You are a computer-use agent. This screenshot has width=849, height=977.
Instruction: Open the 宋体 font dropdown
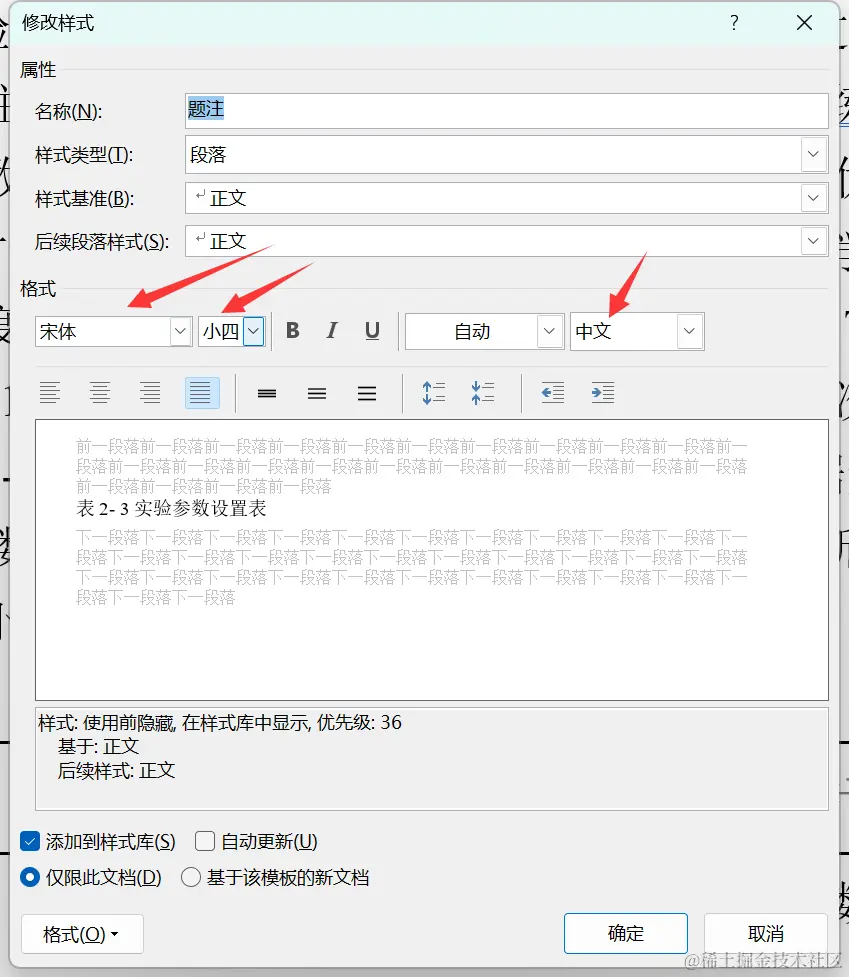[179, 331]
